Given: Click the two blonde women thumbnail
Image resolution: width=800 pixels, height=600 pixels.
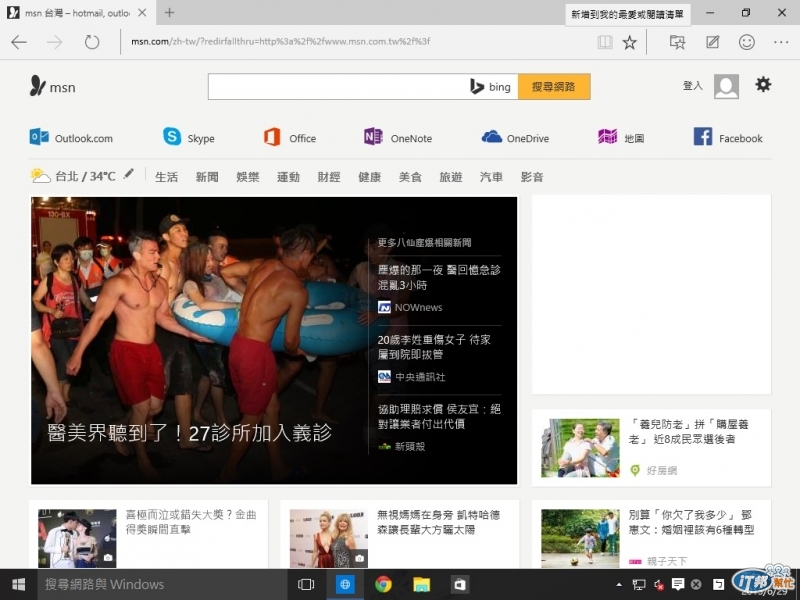Looking at the screenshot, I should click(x=329, y=538).
